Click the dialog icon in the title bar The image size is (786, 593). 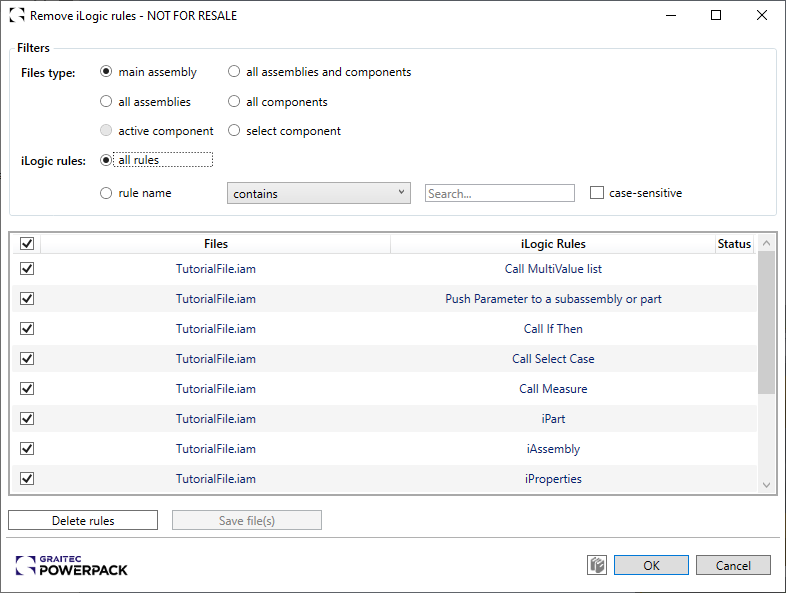[x=17, y=16]
